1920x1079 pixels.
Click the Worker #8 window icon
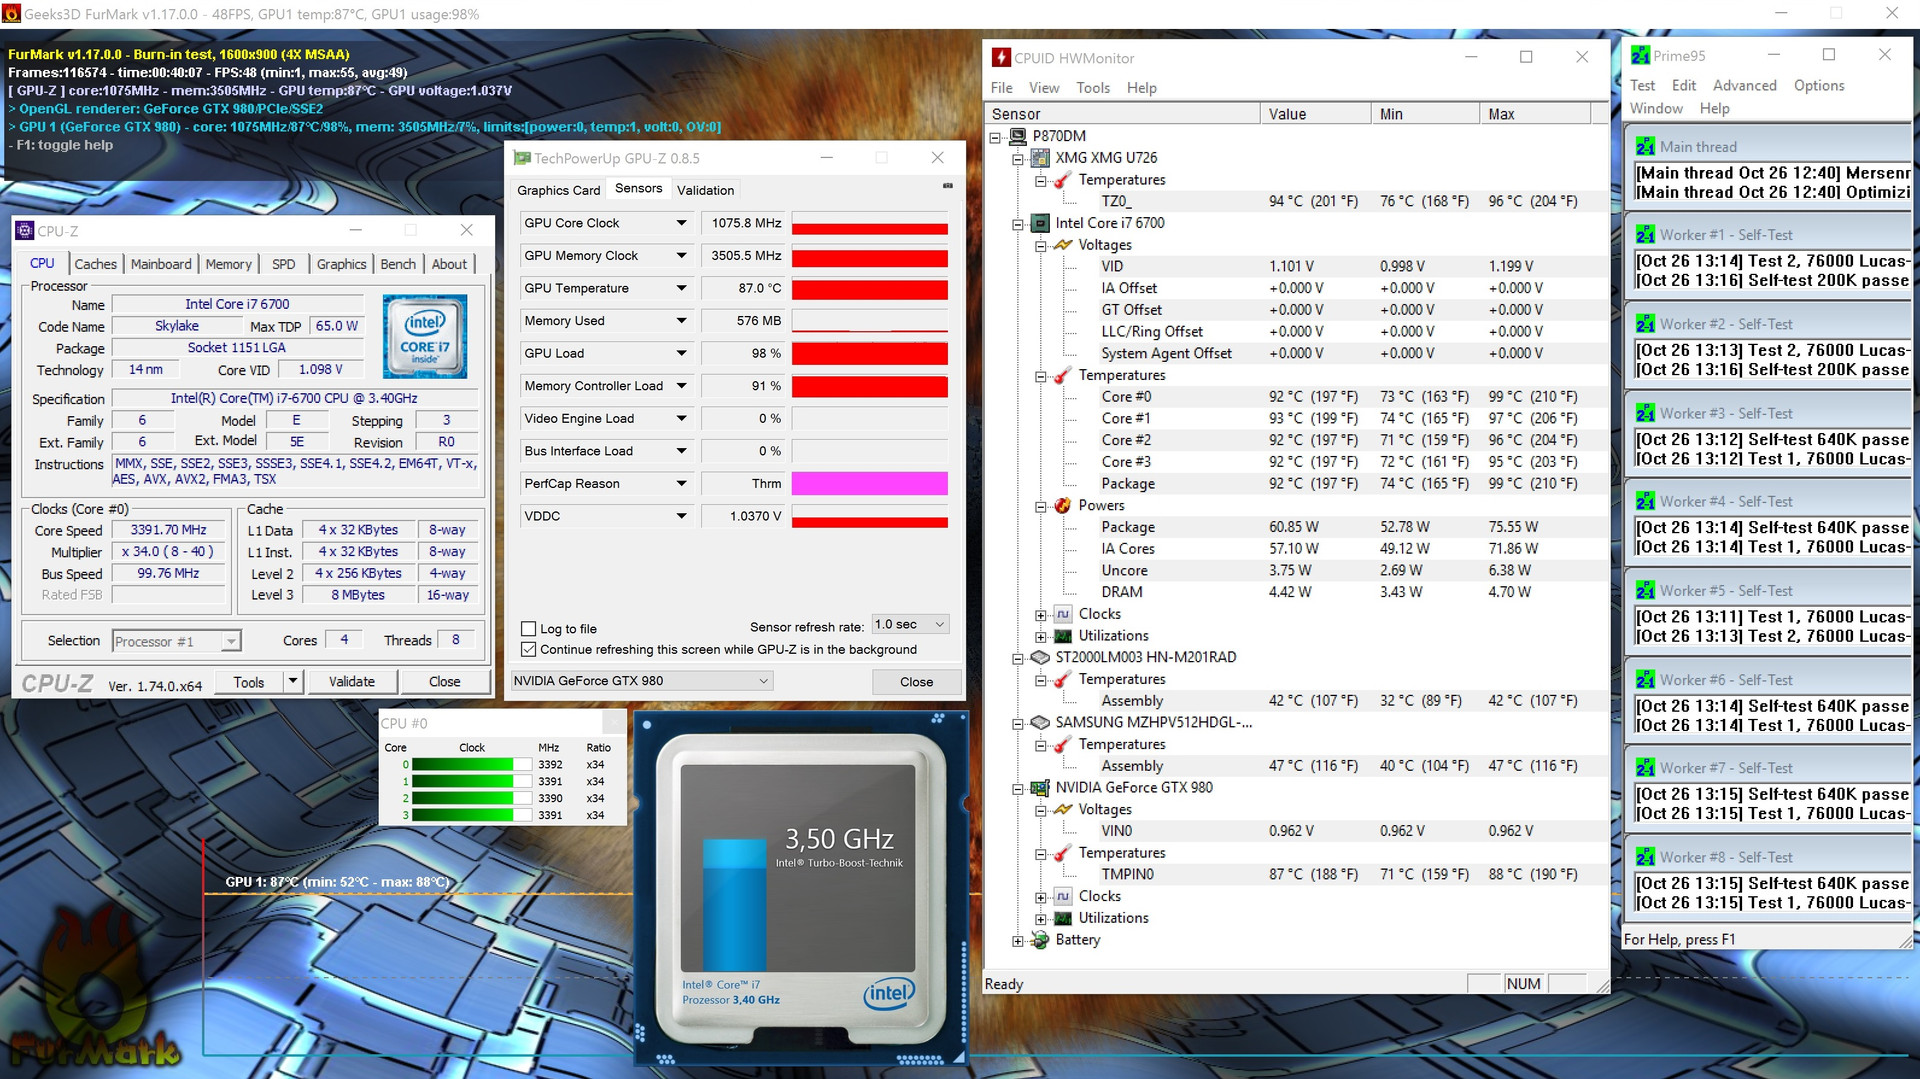1645,857
